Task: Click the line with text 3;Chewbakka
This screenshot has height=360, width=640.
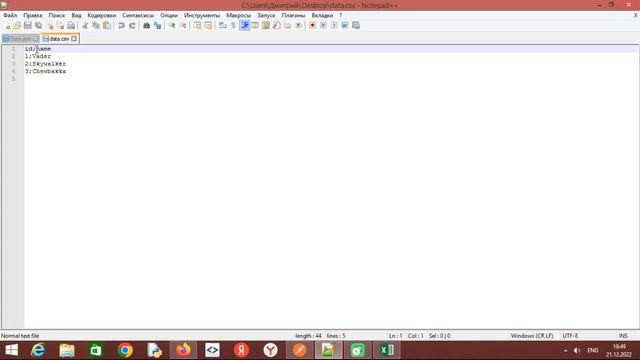Action: click(45, 71)
